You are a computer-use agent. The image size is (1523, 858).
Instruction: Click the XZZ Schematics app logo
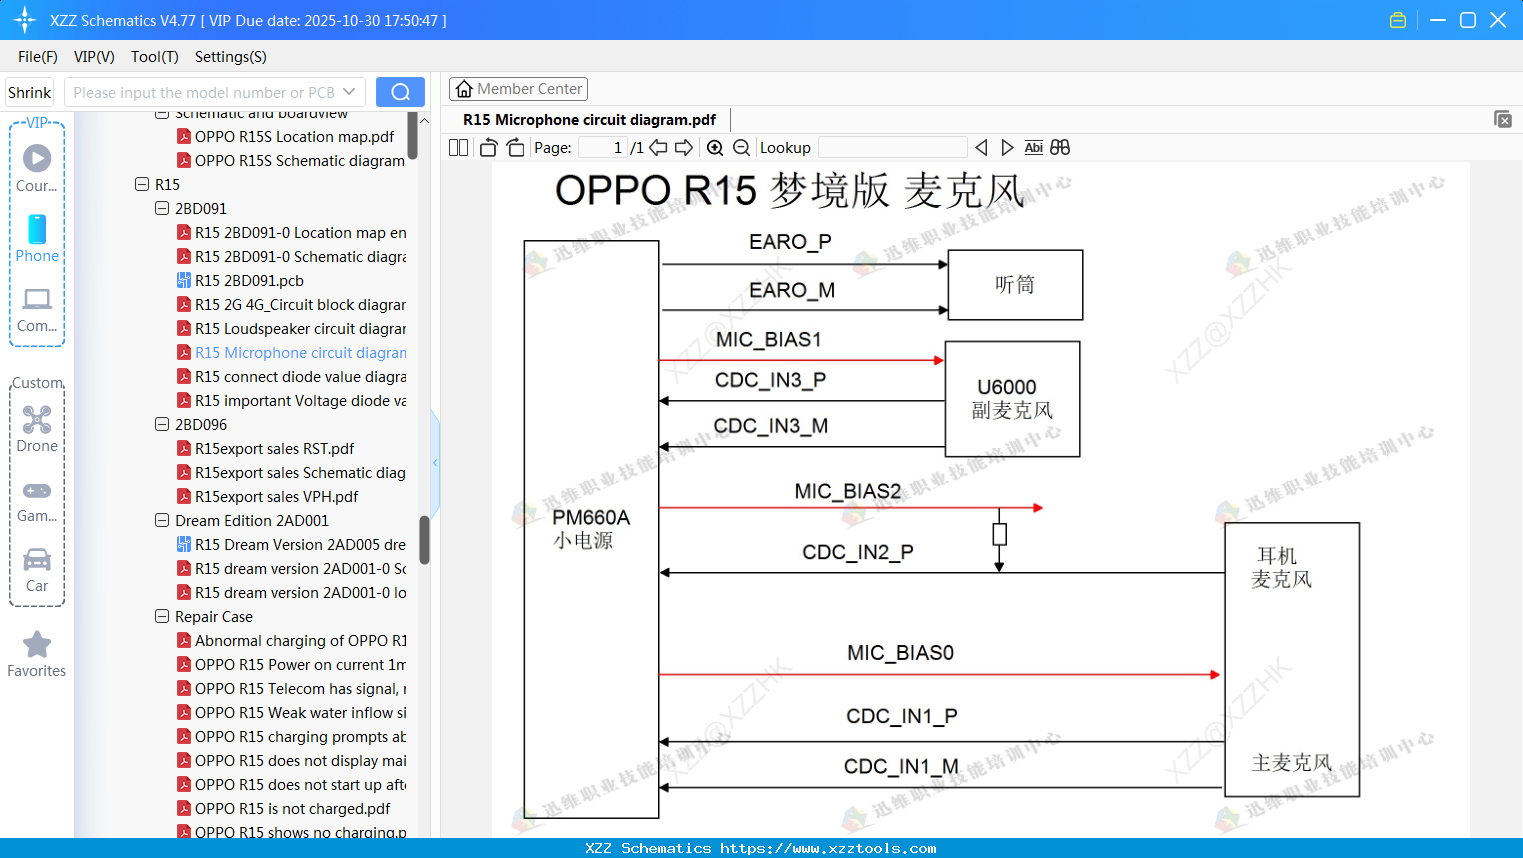pos(24,20)
